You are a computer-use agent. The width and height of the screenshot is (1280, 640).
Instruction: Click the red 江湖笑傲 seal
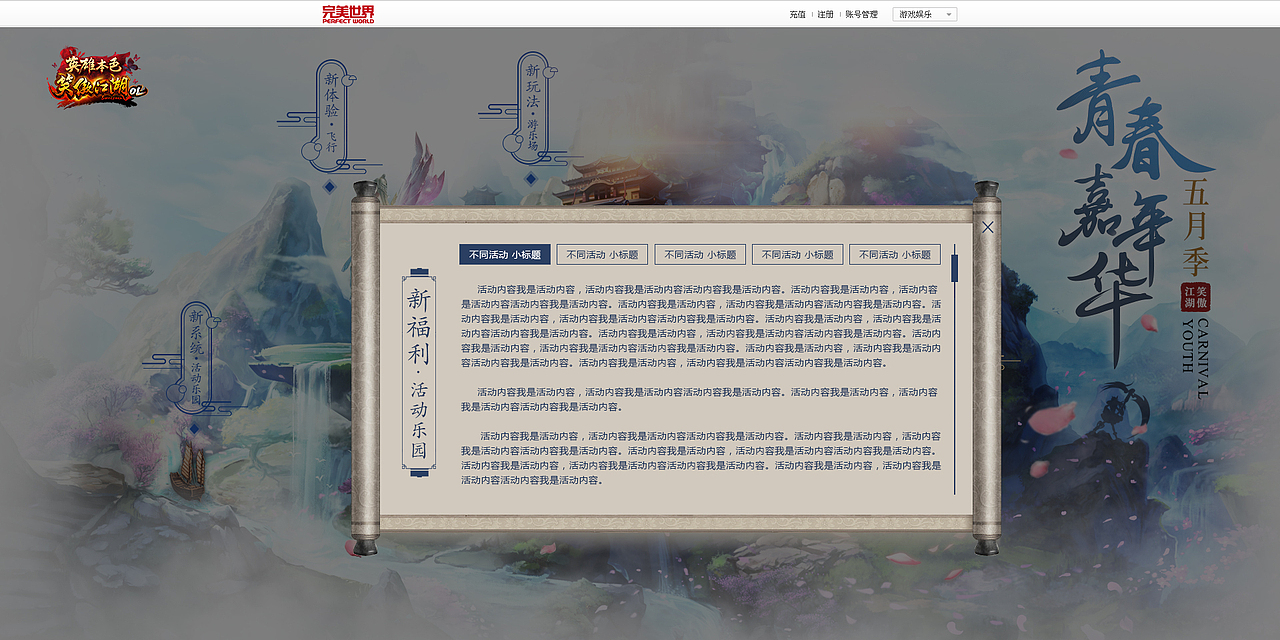pos(1195,297)
